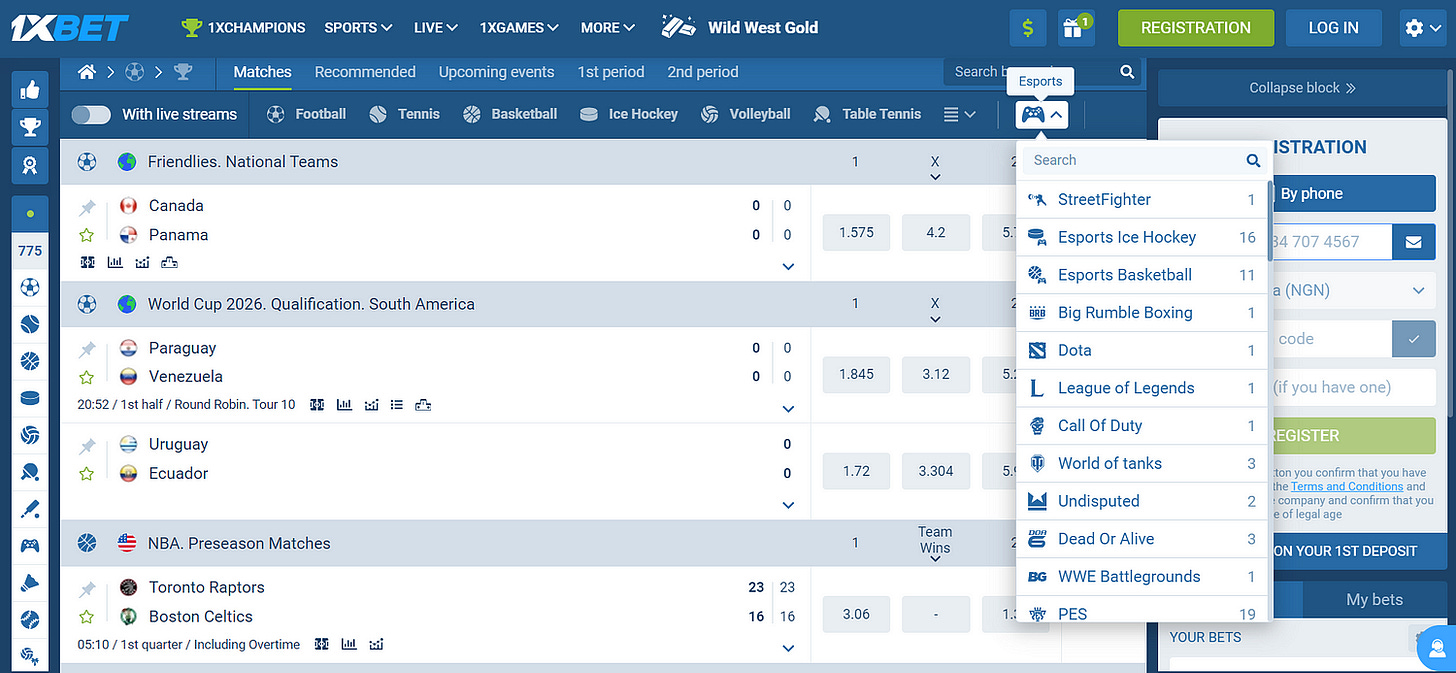Click the trophy icon in left sidebar
The height and width of the screenshot is (673, 1456).
tap(29, 127)
